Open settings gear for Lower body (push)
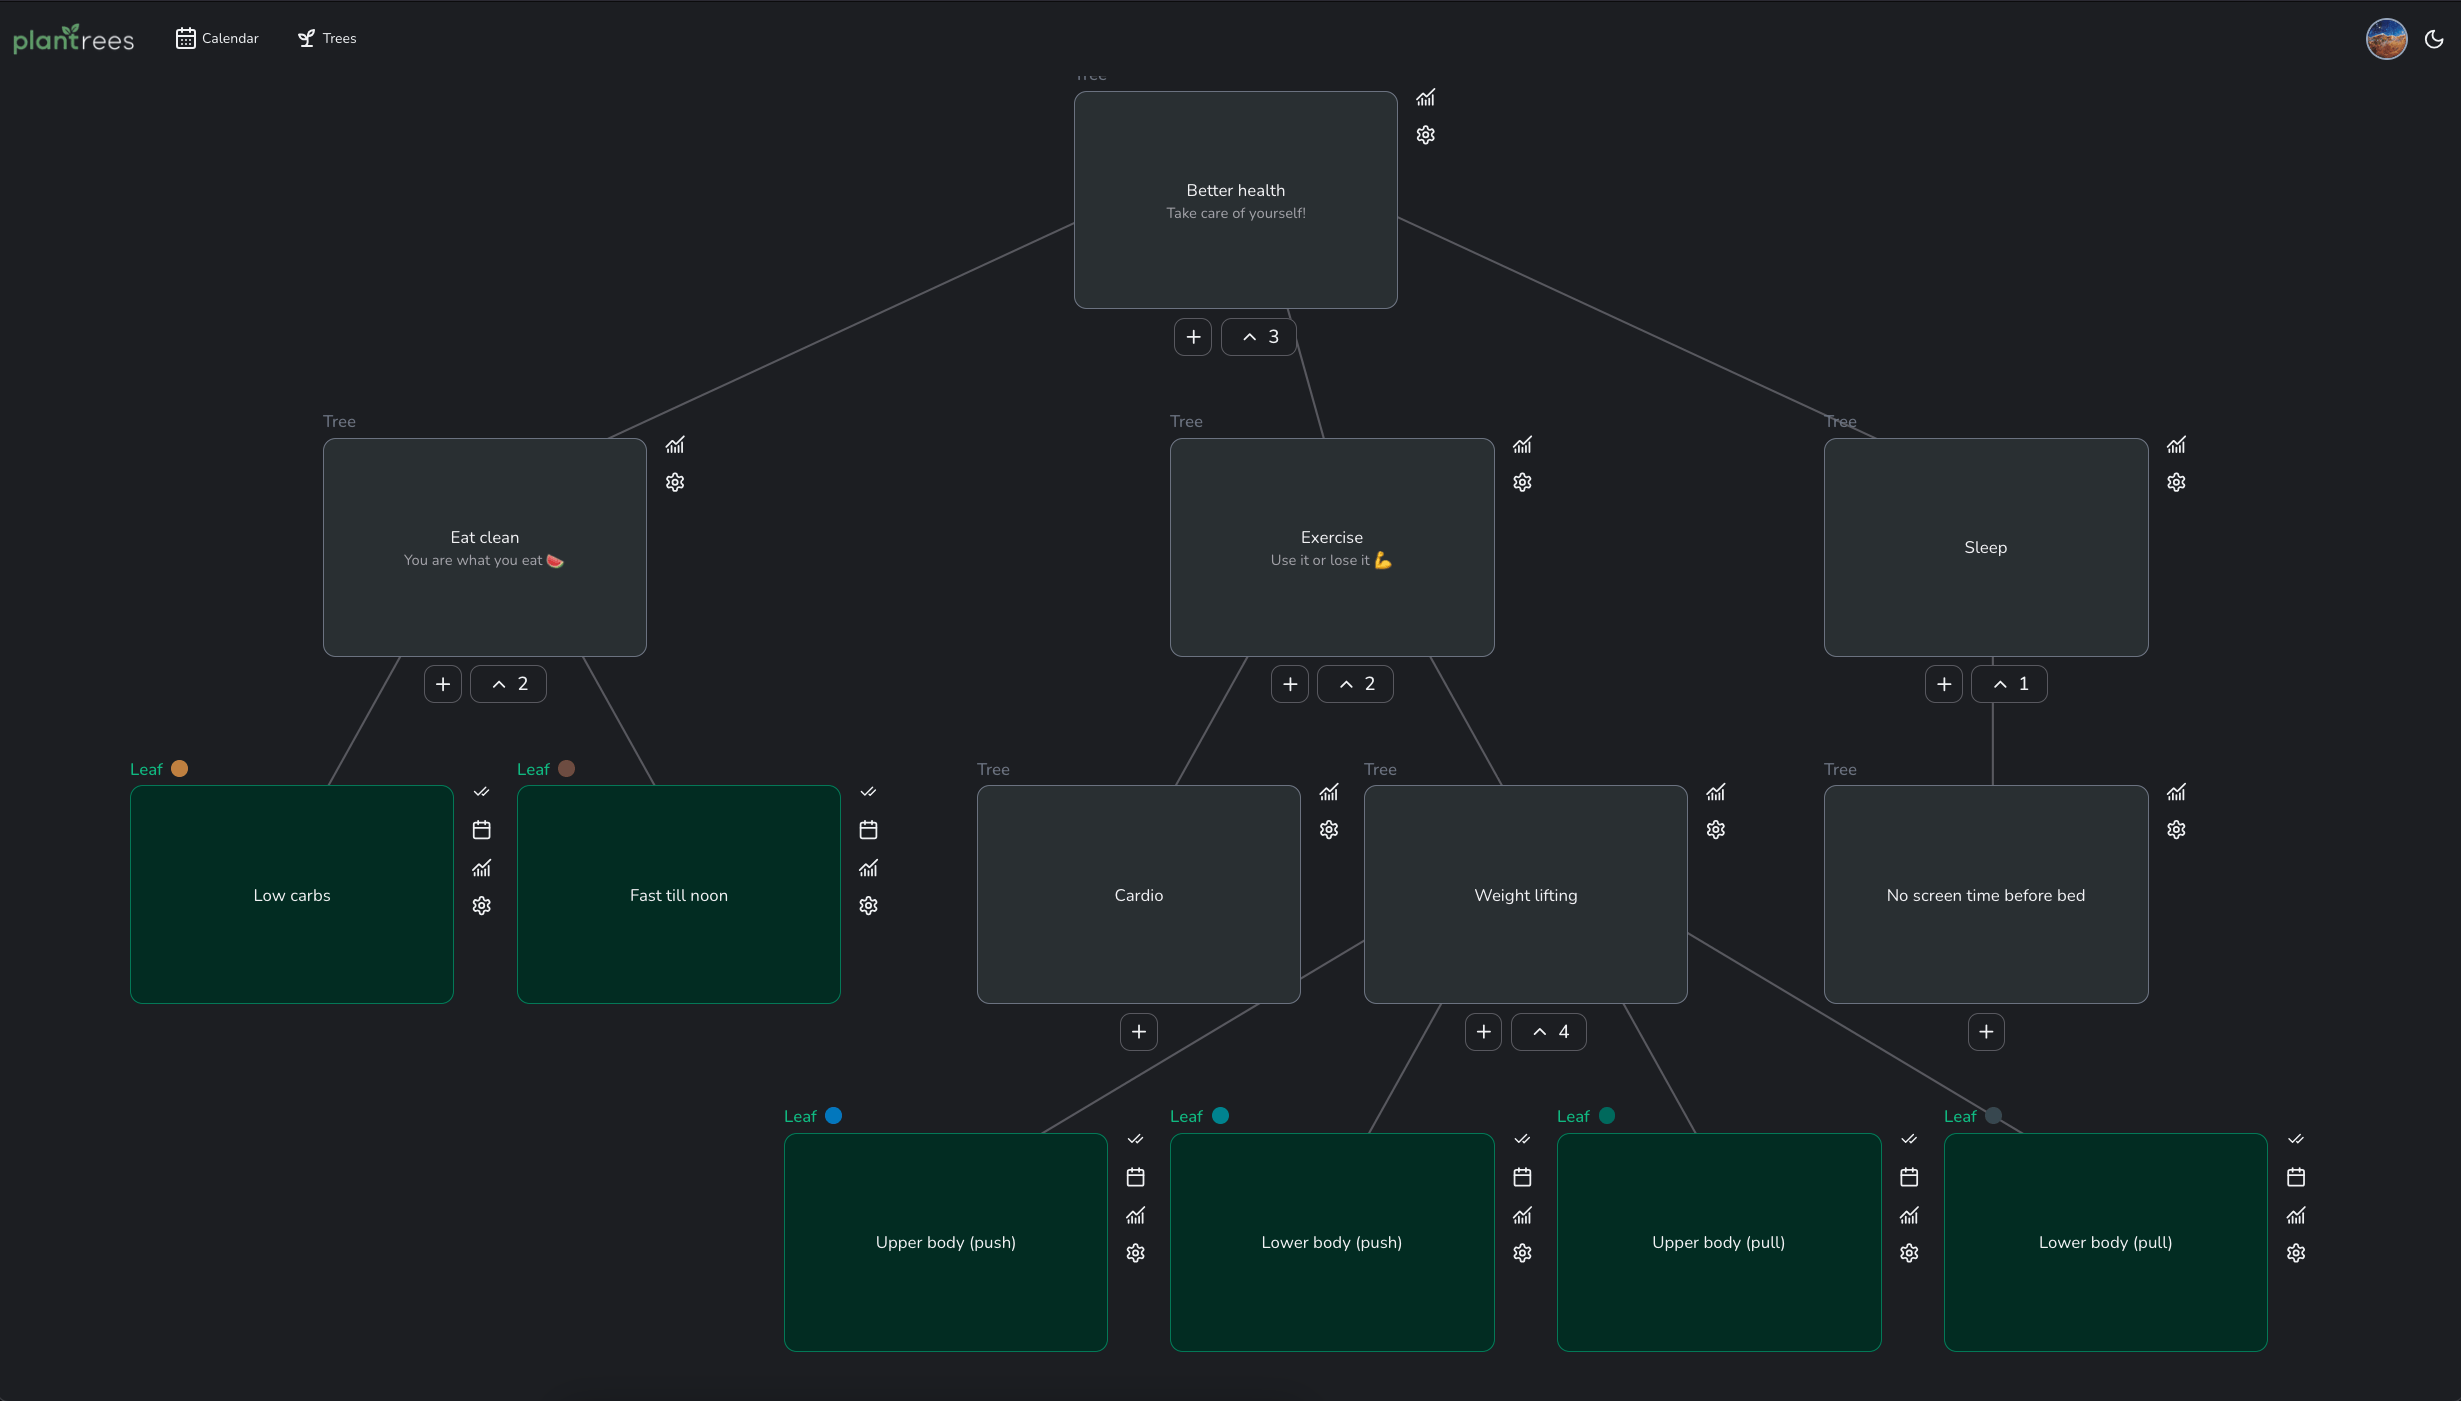Screen dimensions: 2461x1401 pos(1522,1253)
